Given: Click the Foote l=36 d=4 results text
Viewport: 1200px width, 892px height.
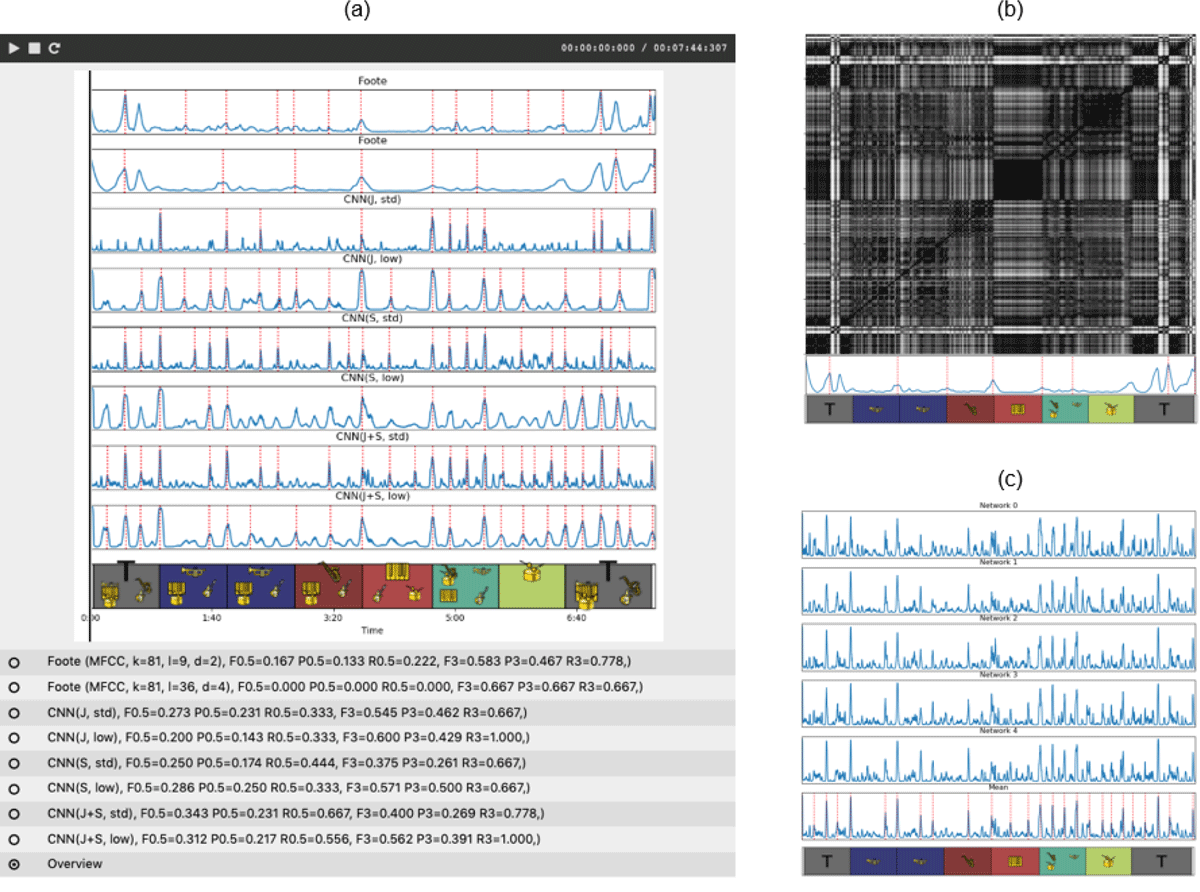Looking at the screenshot, I should pos(344,687).
